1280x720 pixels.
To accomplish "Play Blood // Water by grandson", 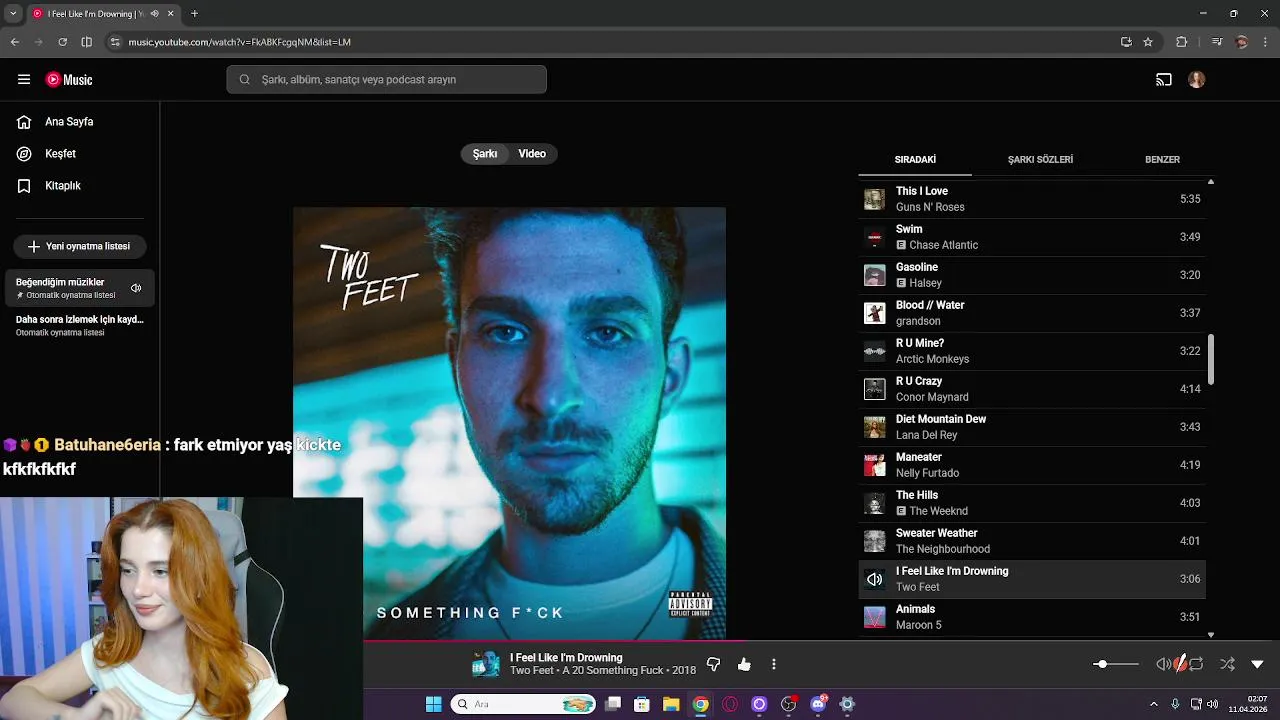I will (x=1032, y=313).
